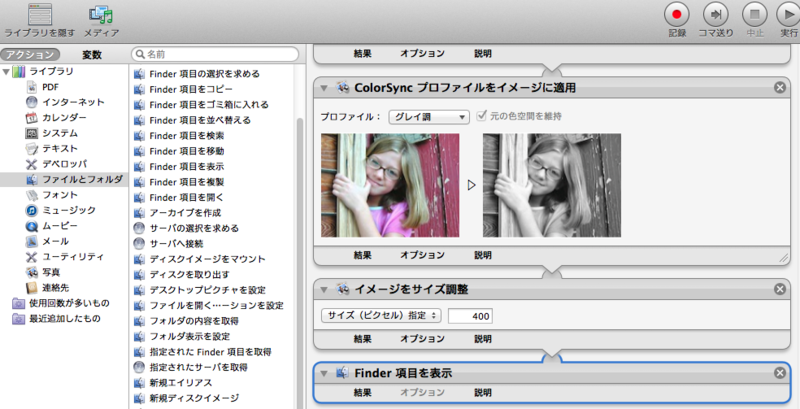Open the プロファイル グレイ調 dropdown
Image resolution: width=800 pixels, height=409 pixels.
coord(429,117)
